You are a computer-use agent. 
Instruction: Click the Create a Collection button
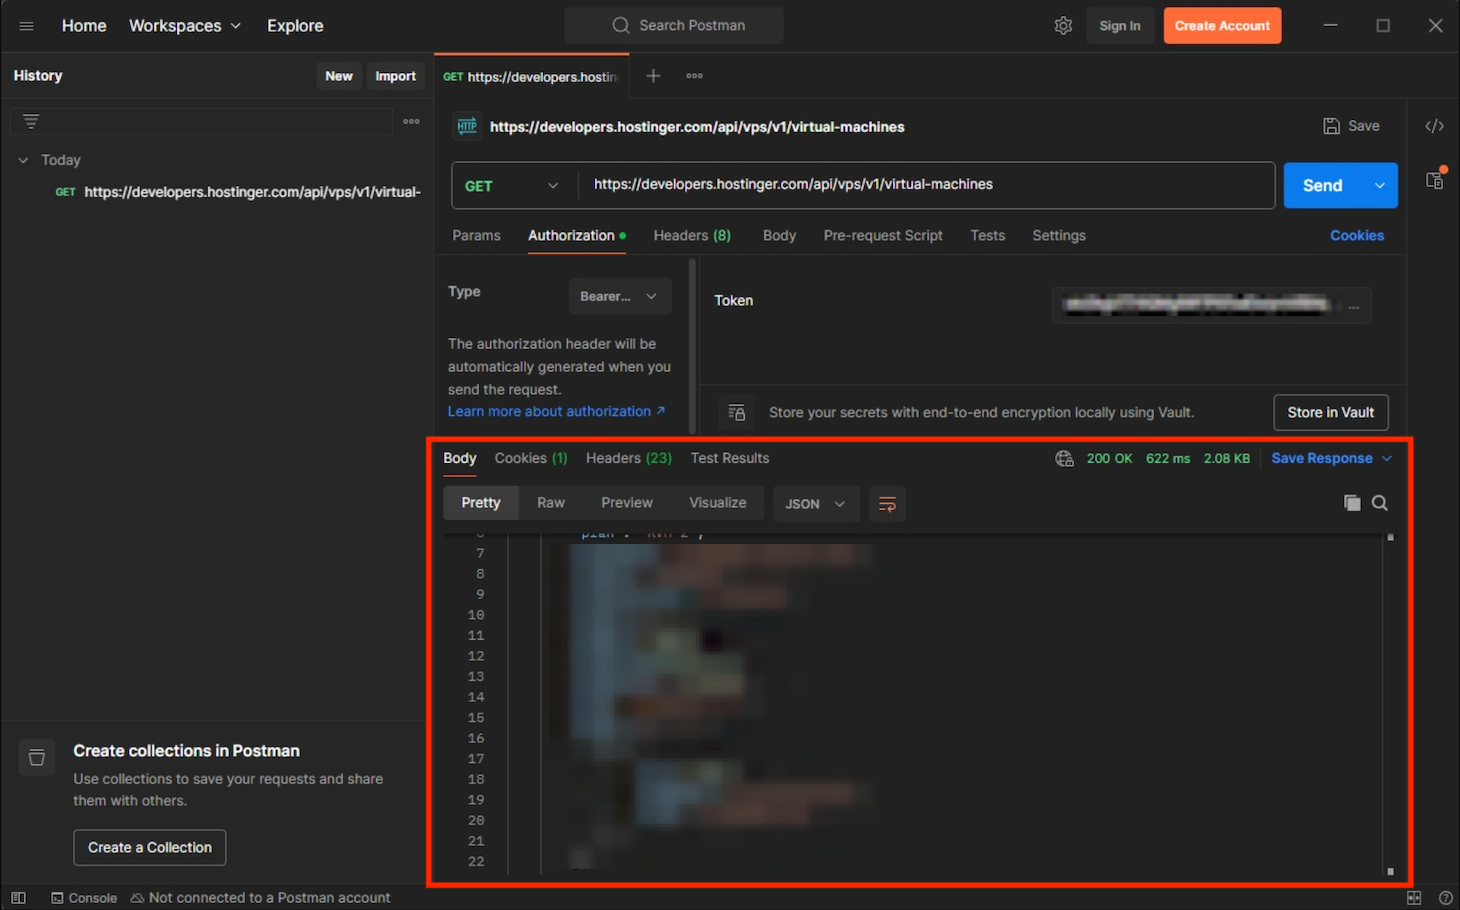click(x=149, y=847)
